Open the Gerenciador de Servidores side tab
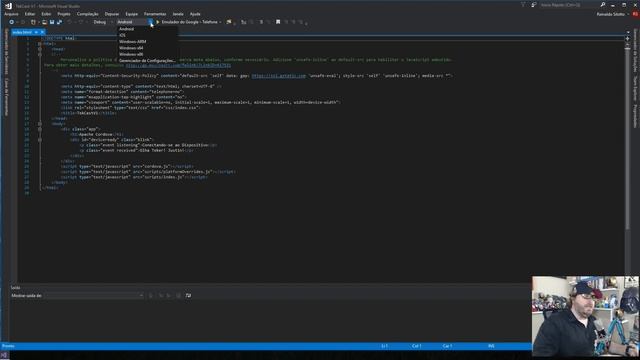The height and width of the screenshot is (360, 640). tap(6, 51)
